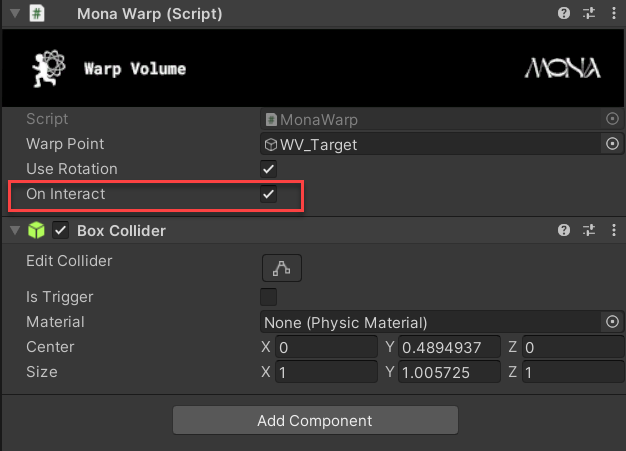Open help for Mona Warp script
Image resolution: width=626 pixels, height=451 pixels.
coord(566,13)
